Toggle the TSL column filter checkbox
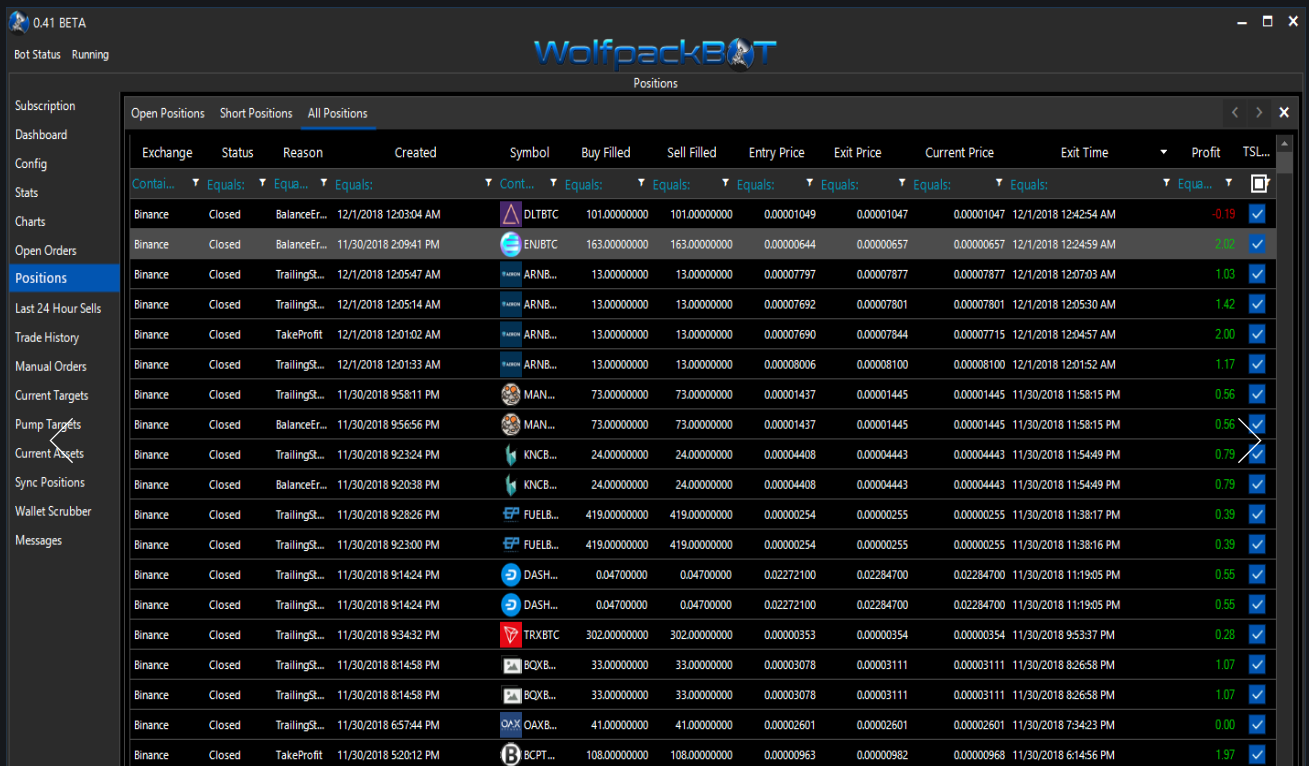This screenshot has width=1309, height=766. (x=1259, y=184)
